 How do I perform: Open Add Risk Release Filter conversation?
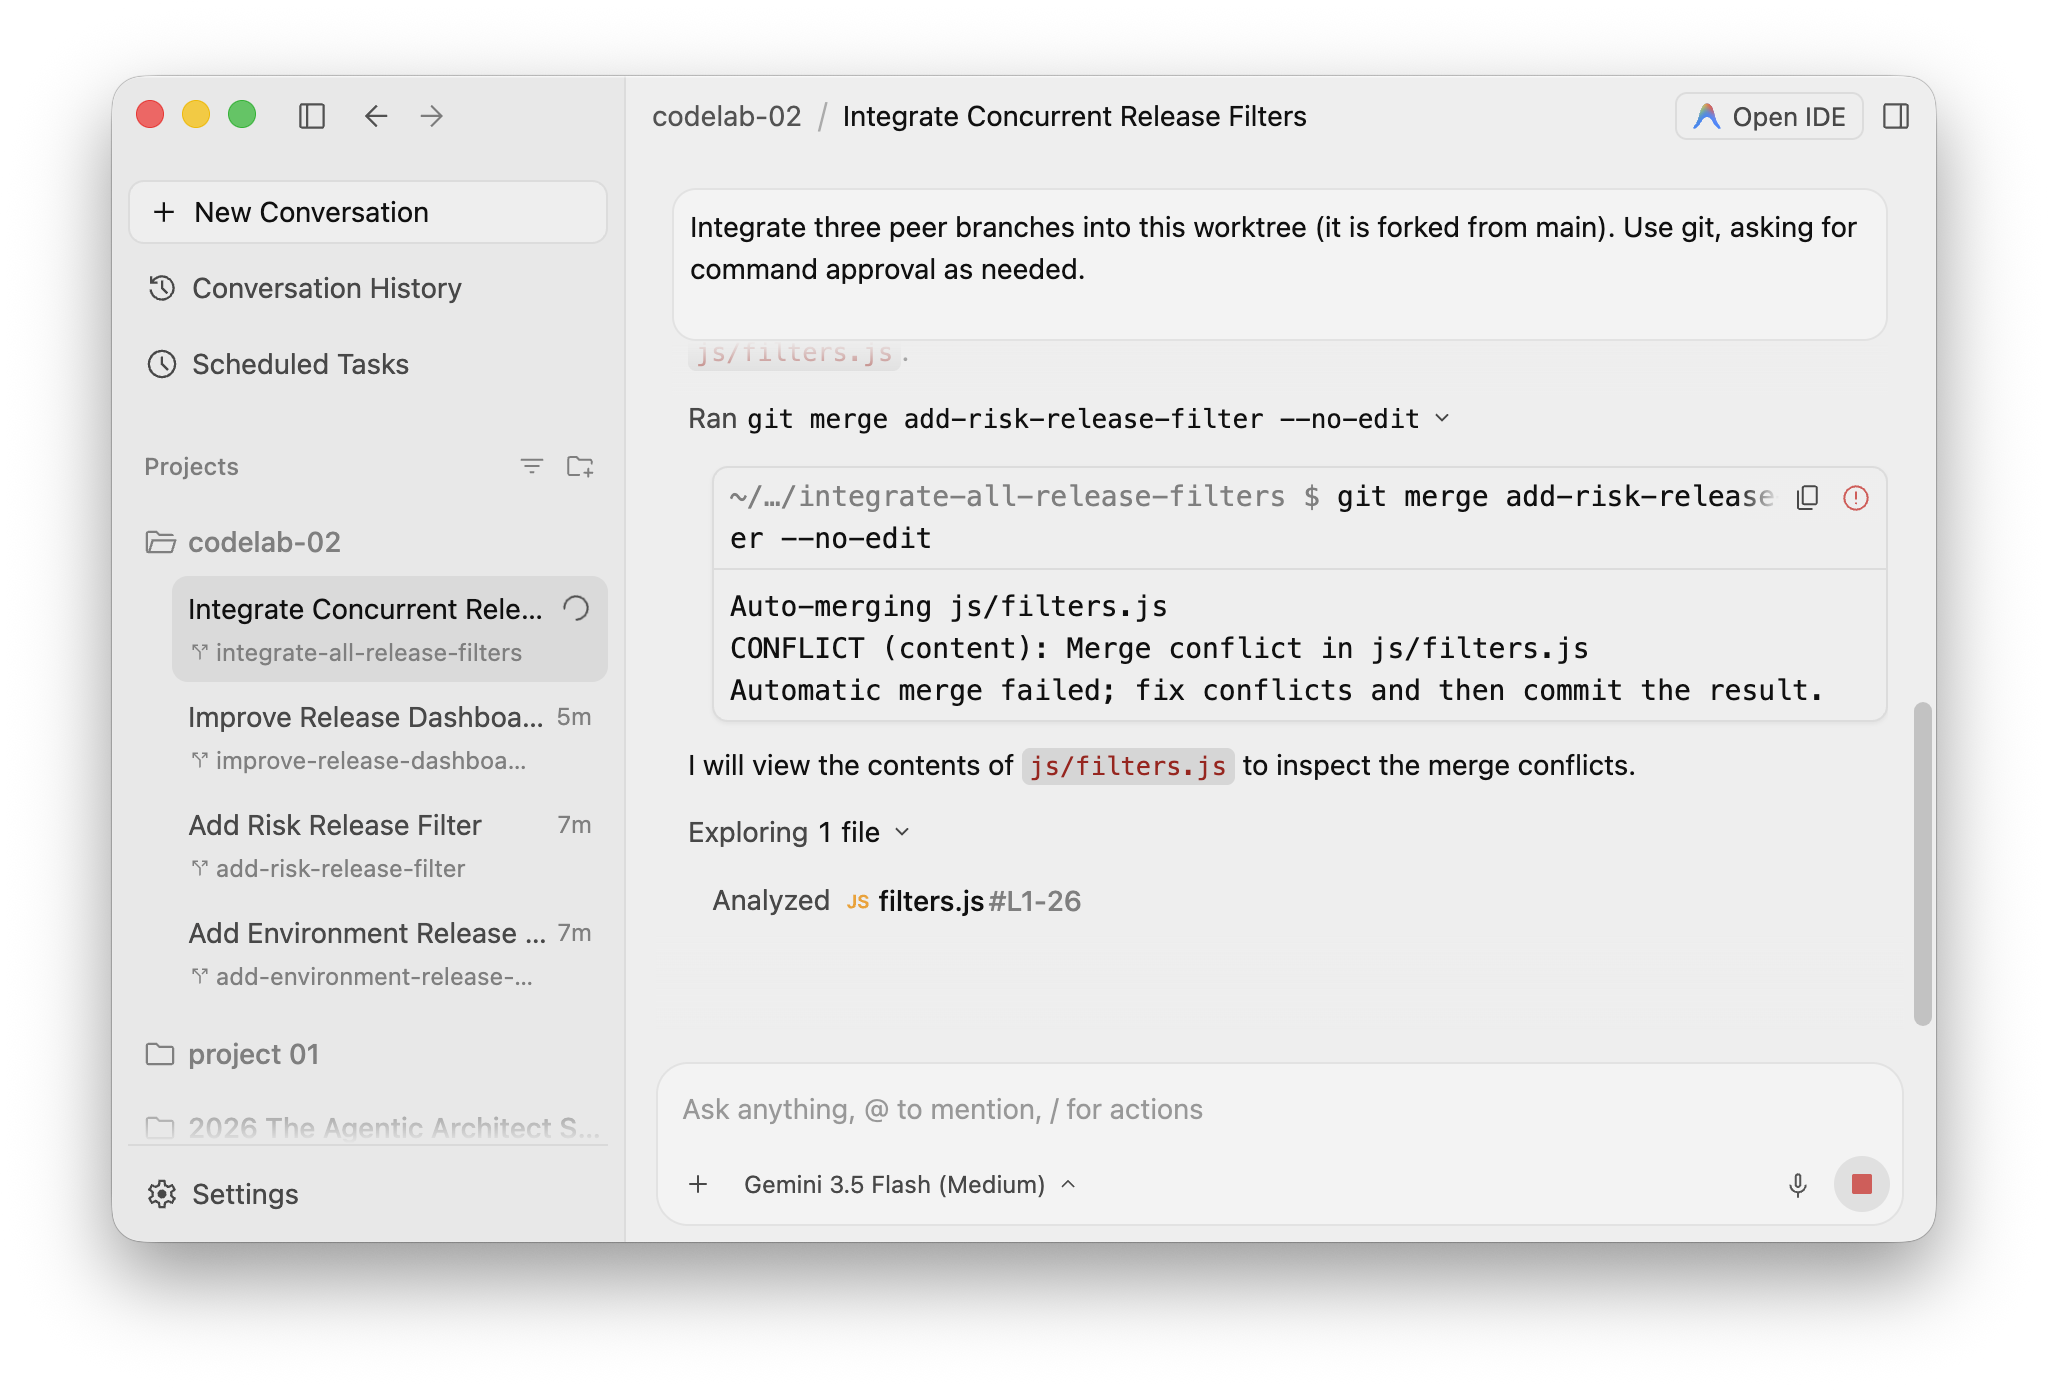pyautogui.click(x=390, y=846)
